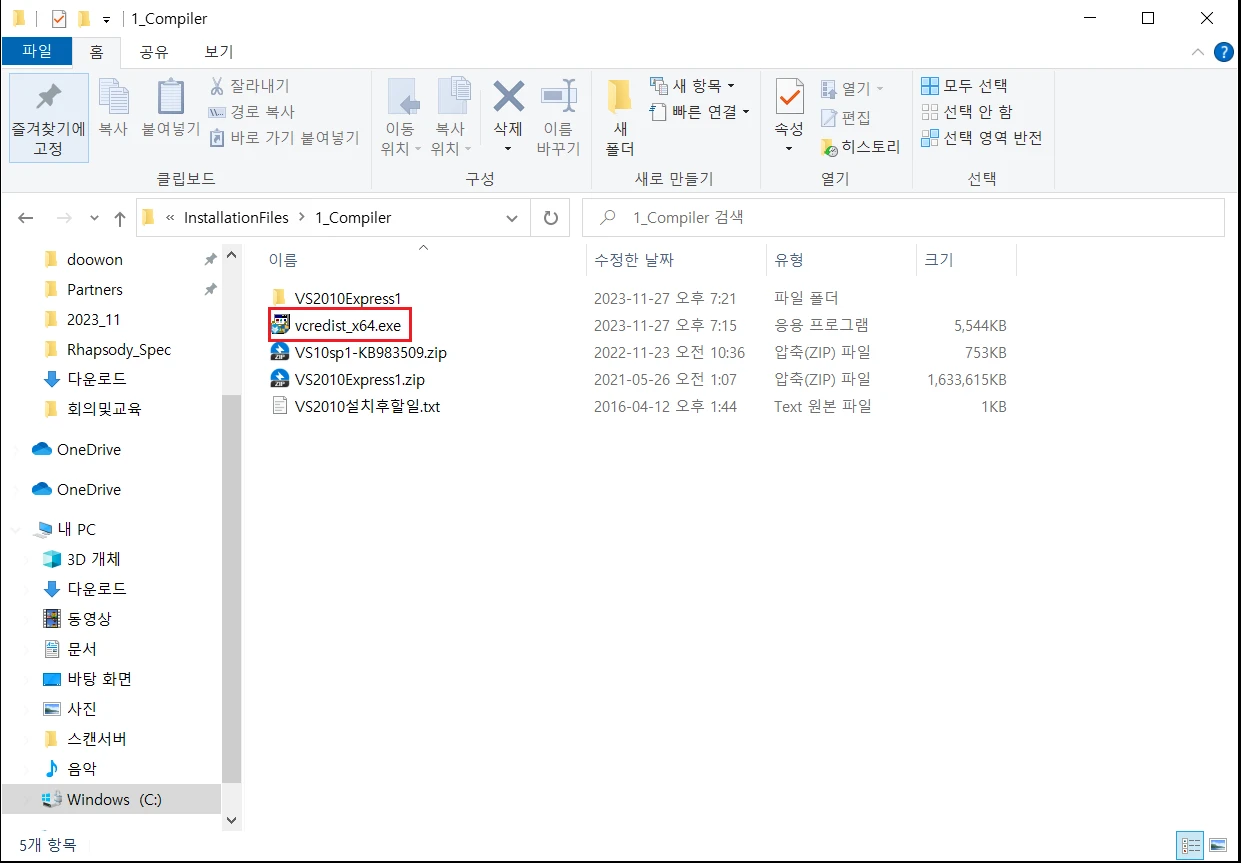1241x863 pixels.
Task: Open the ribbon help question mark icon
Action: coord(1223,52)
